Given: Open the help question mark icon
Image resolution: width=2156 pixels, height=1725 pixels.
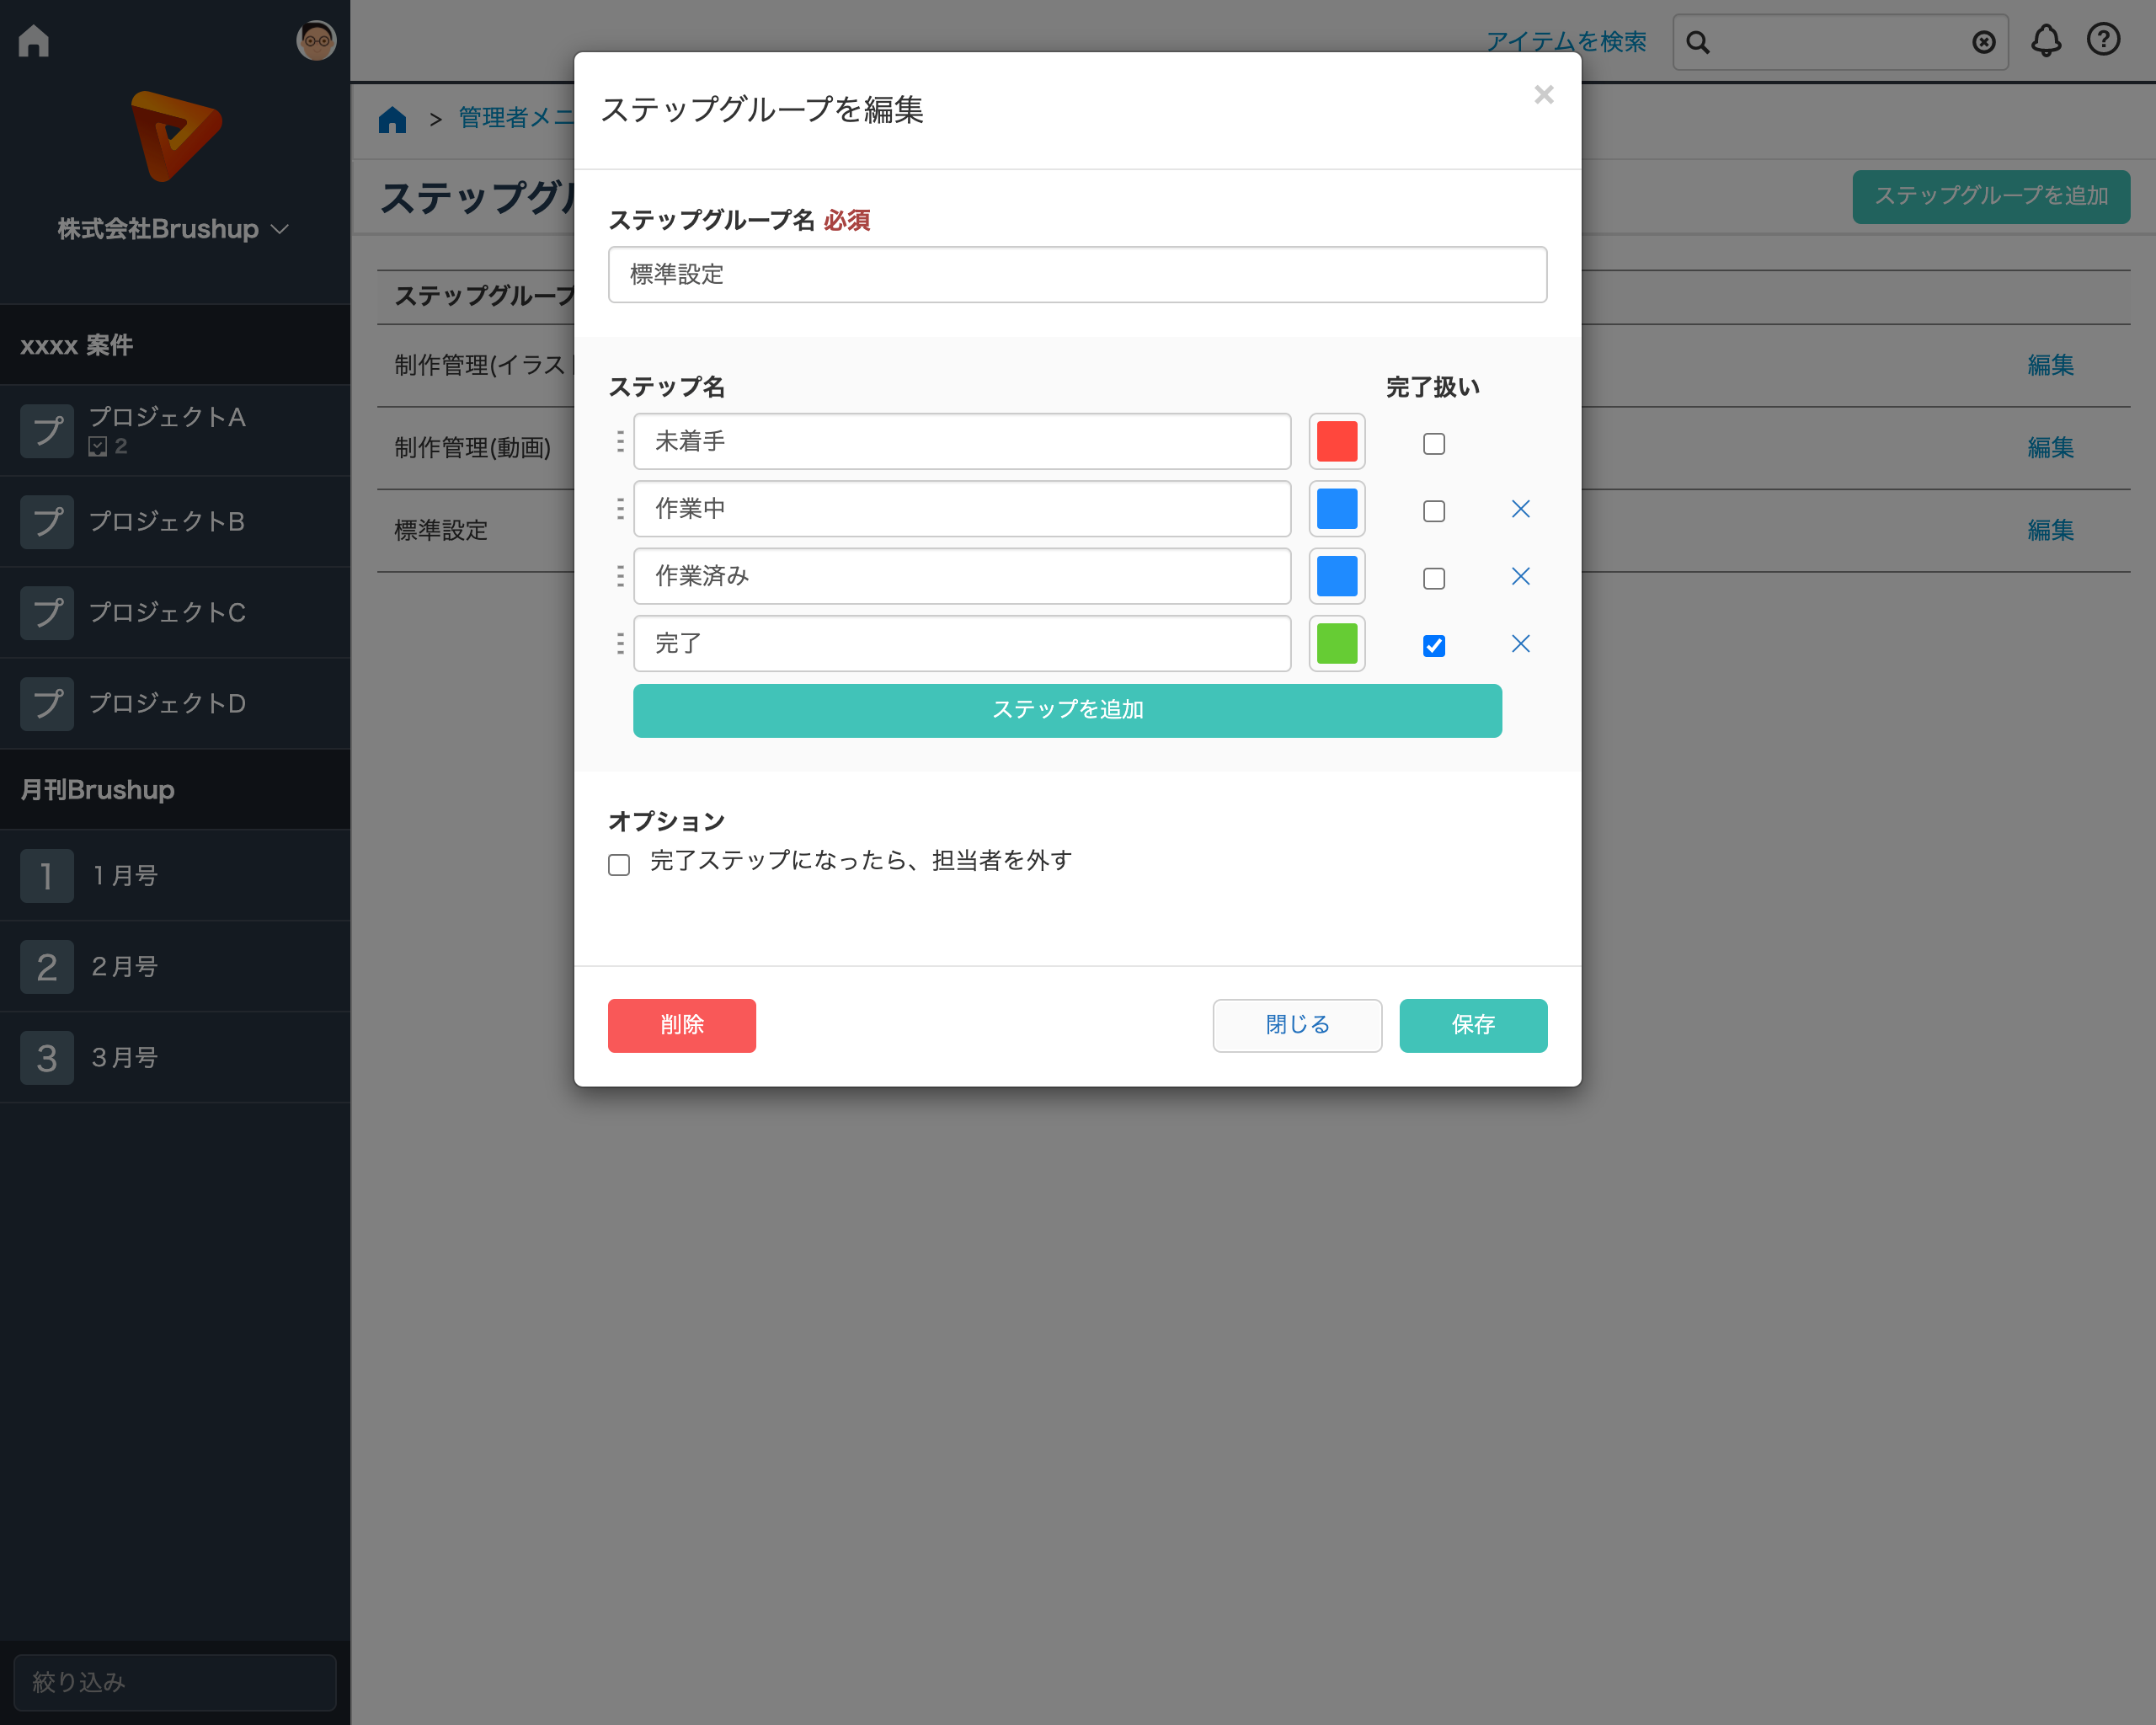Looking at the screenshot, I should coord(2103,40).
